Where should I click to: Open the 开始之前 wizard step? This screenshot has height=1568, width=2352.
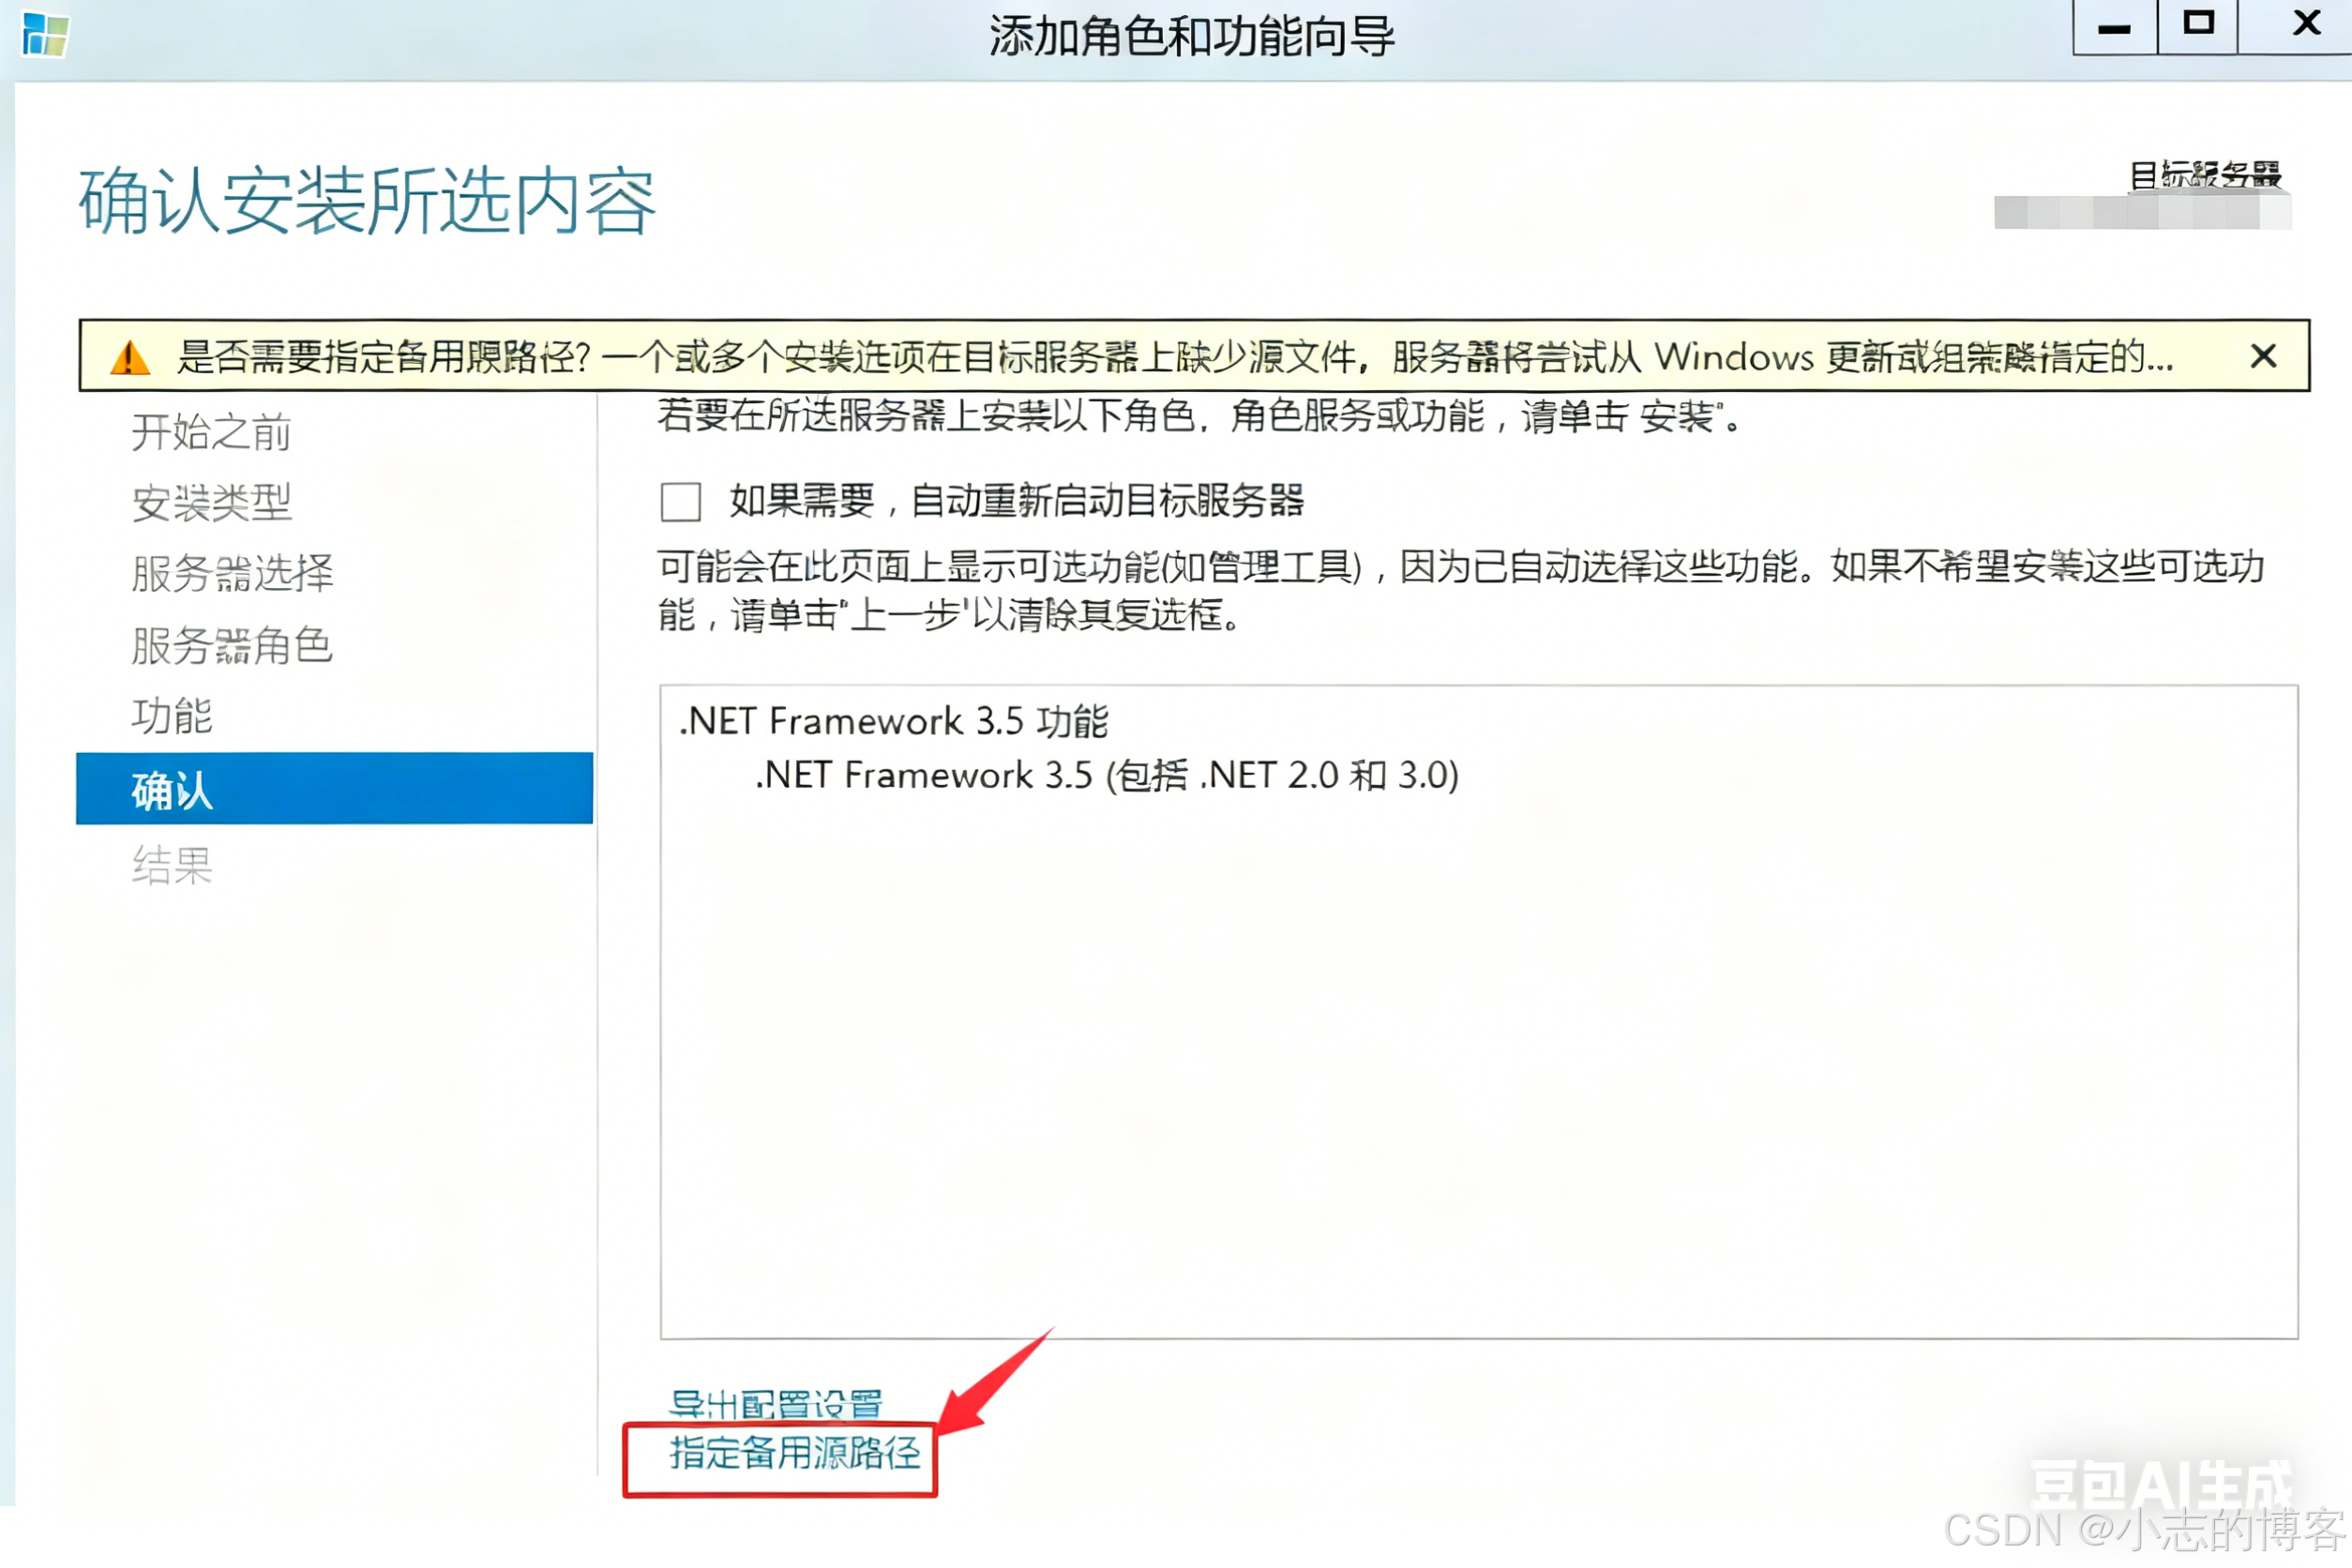pyautogui.click(x=211, y=432)
